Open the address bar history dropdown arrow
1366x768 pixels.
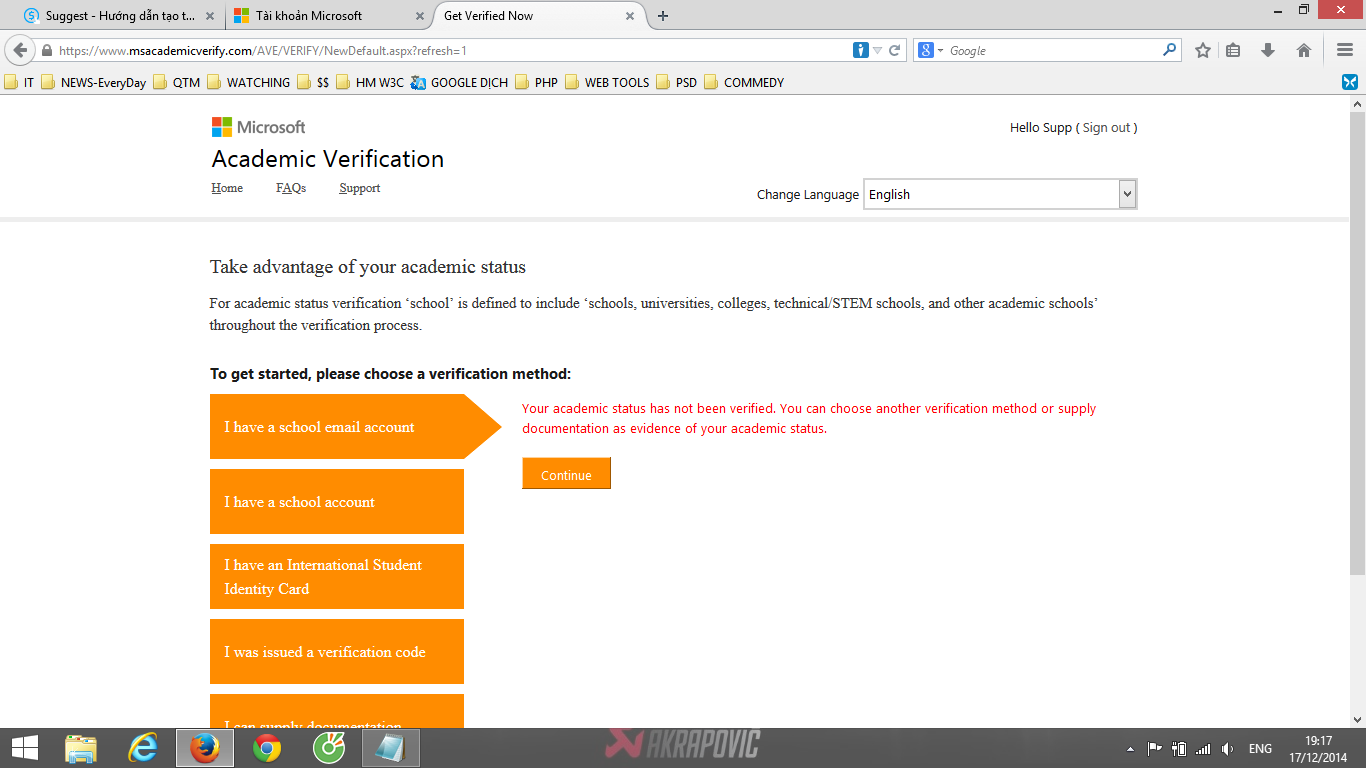click(x=877, y=50)
